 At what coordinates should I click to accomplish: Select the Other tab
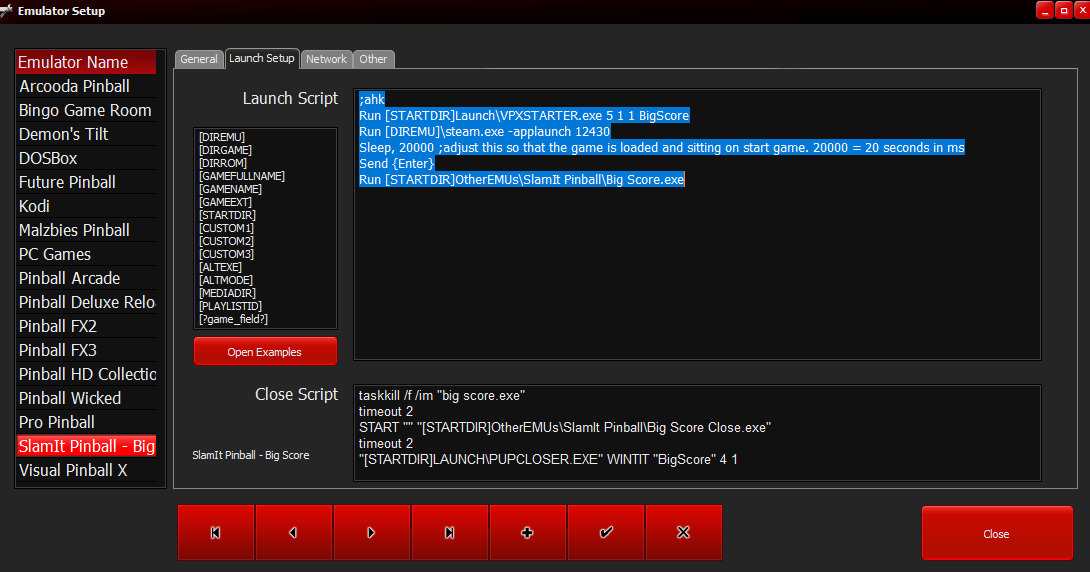point(373,59)
